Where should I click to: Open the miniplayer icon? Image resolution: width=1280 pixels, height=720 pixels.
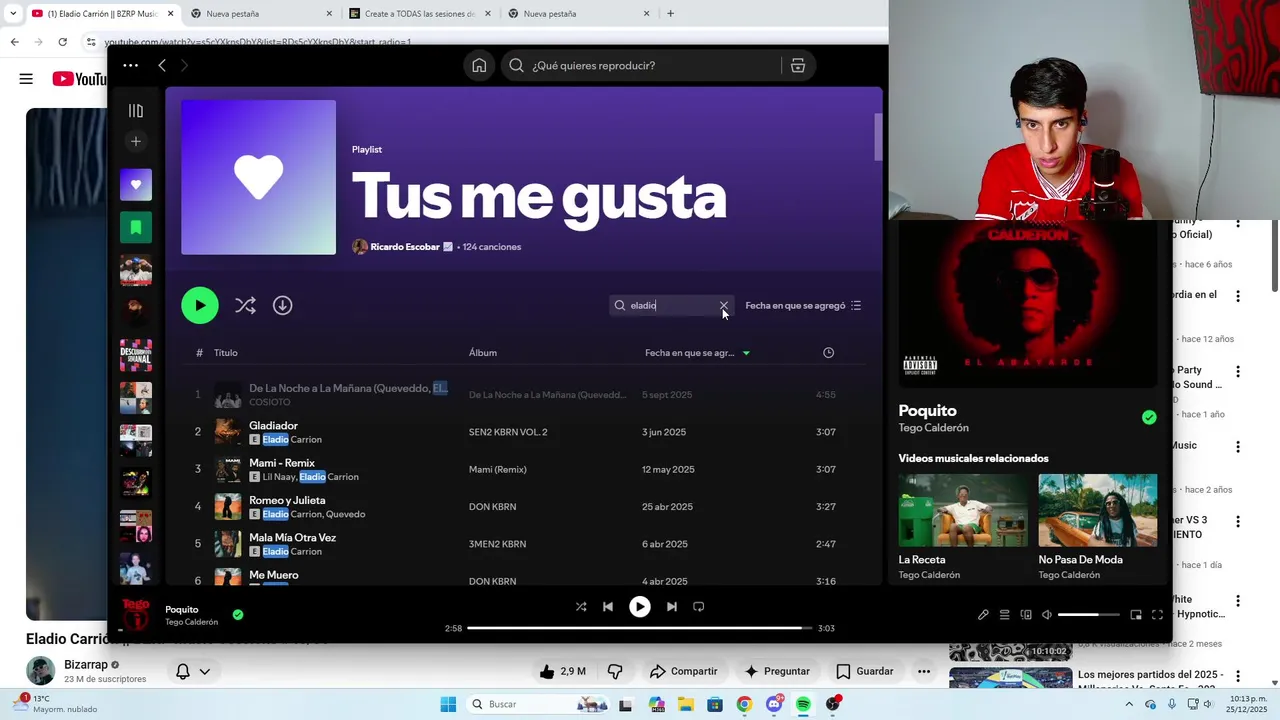pyautogui.click(x=1136, y=615)
